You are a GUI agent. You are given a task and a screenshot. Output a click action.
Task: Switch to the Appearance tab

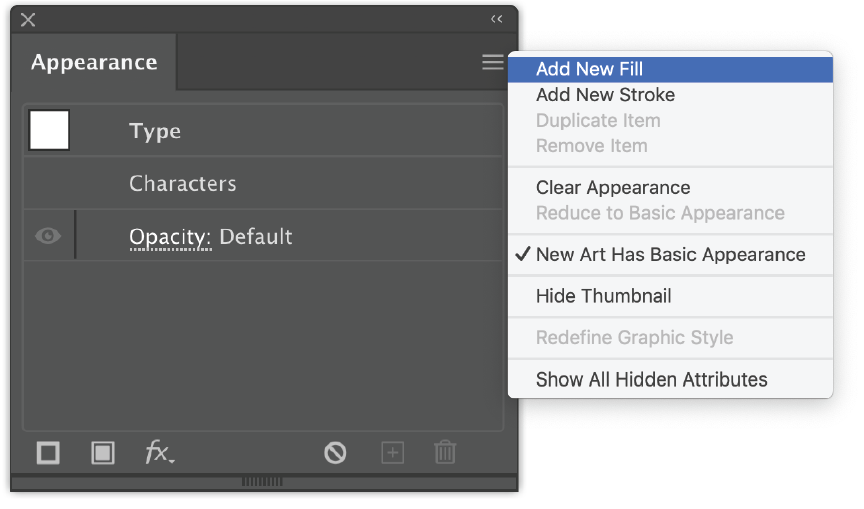coord(94,62)
